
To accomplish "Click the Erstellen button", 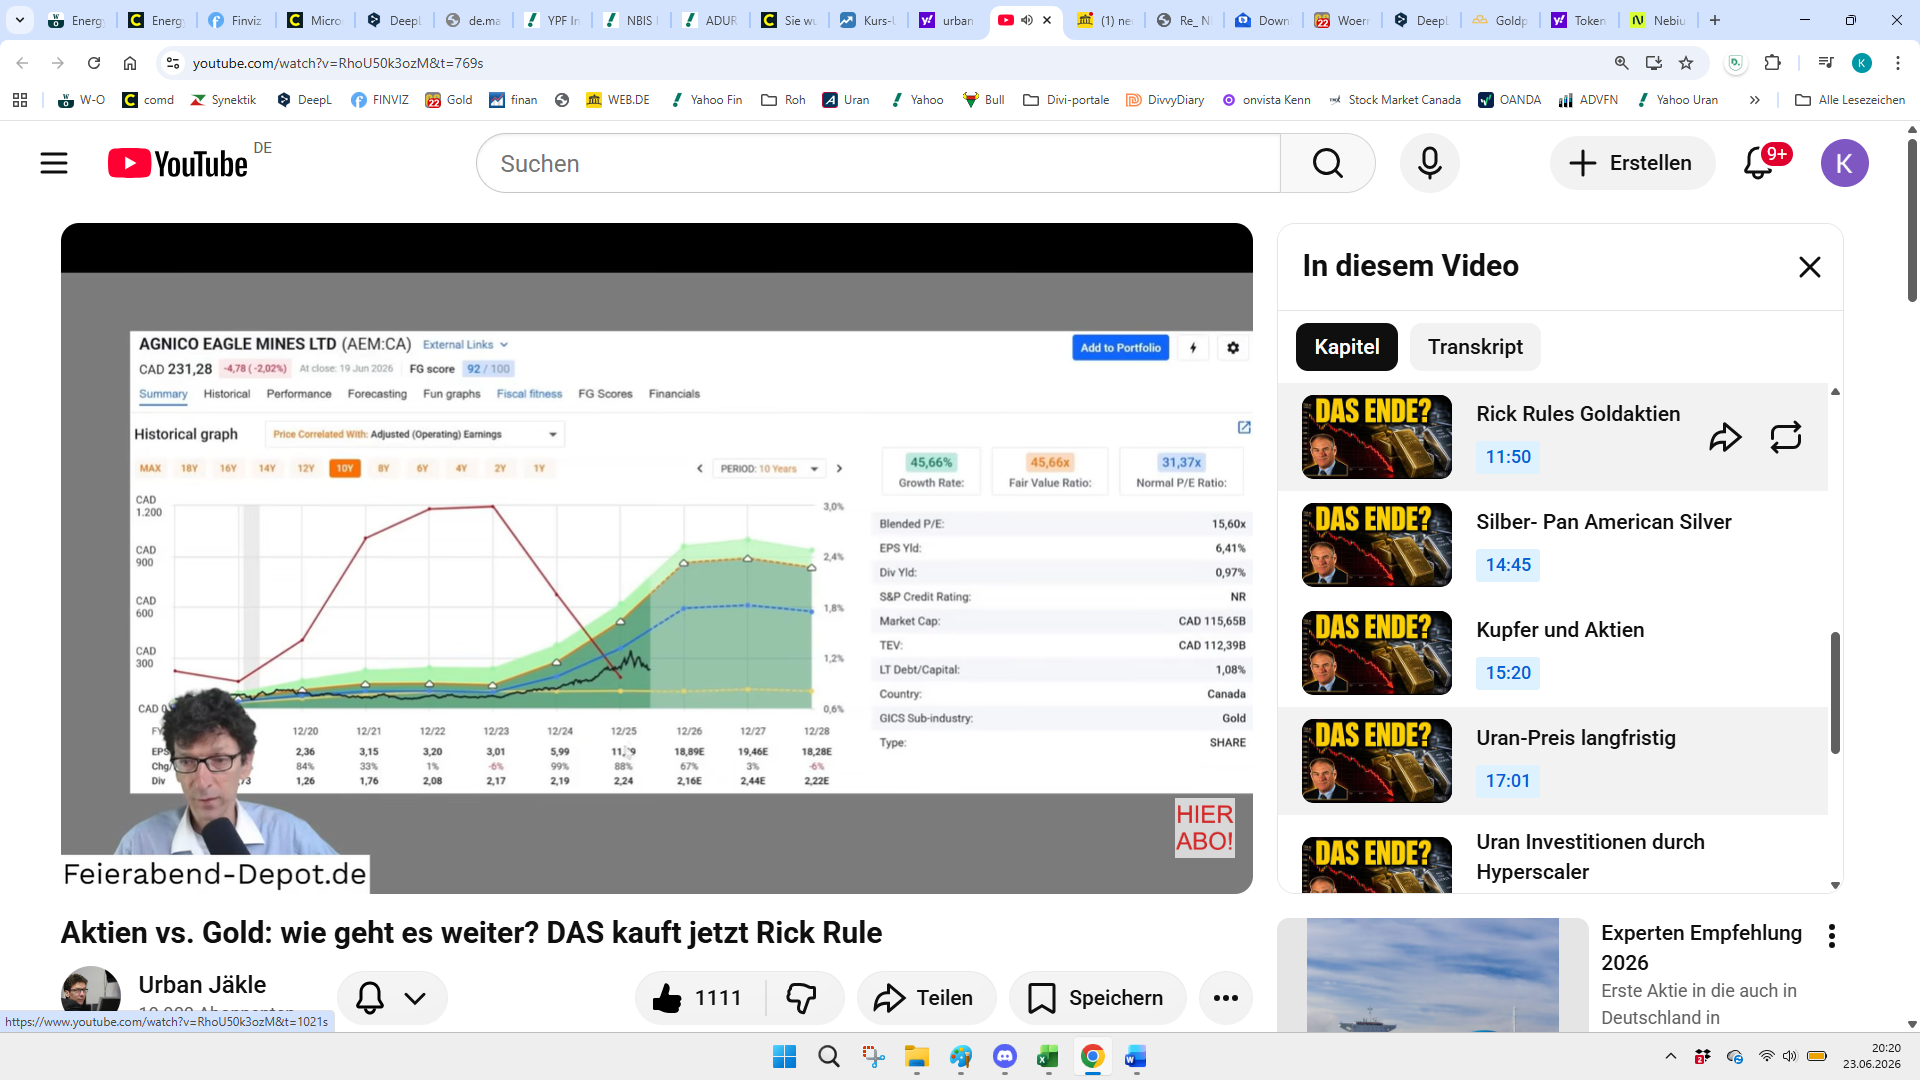I will pyautogui.click(x=1632, y=163).
